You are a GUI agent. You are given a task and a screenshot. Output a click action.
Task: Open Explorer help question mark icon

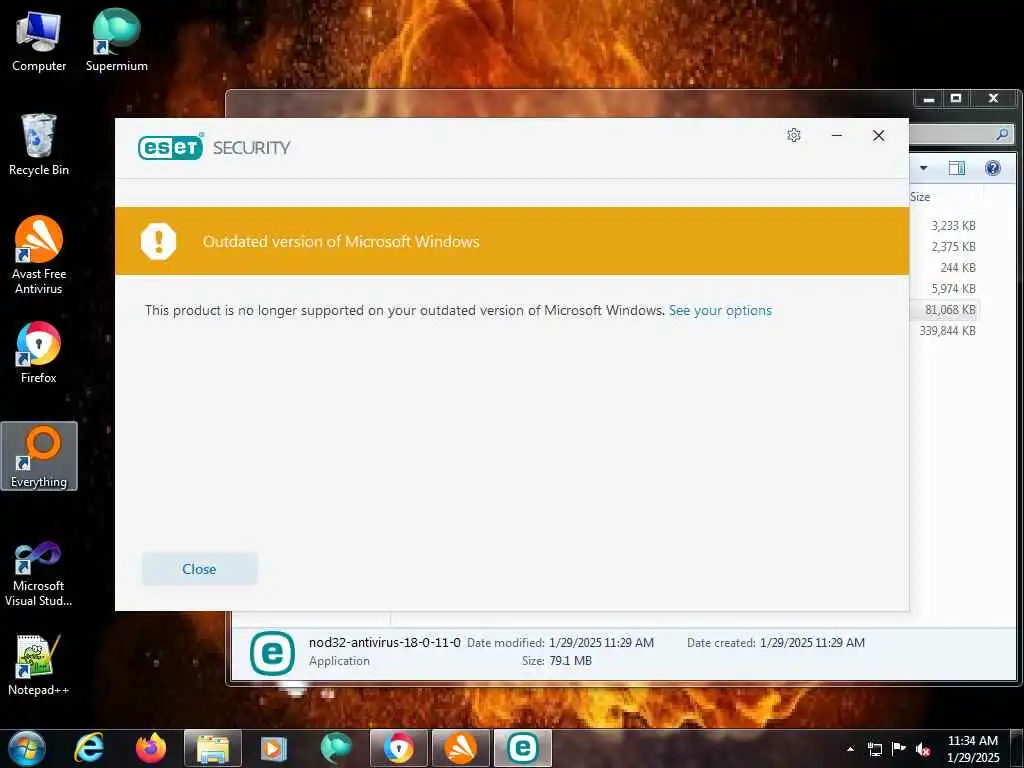[993, 168]
